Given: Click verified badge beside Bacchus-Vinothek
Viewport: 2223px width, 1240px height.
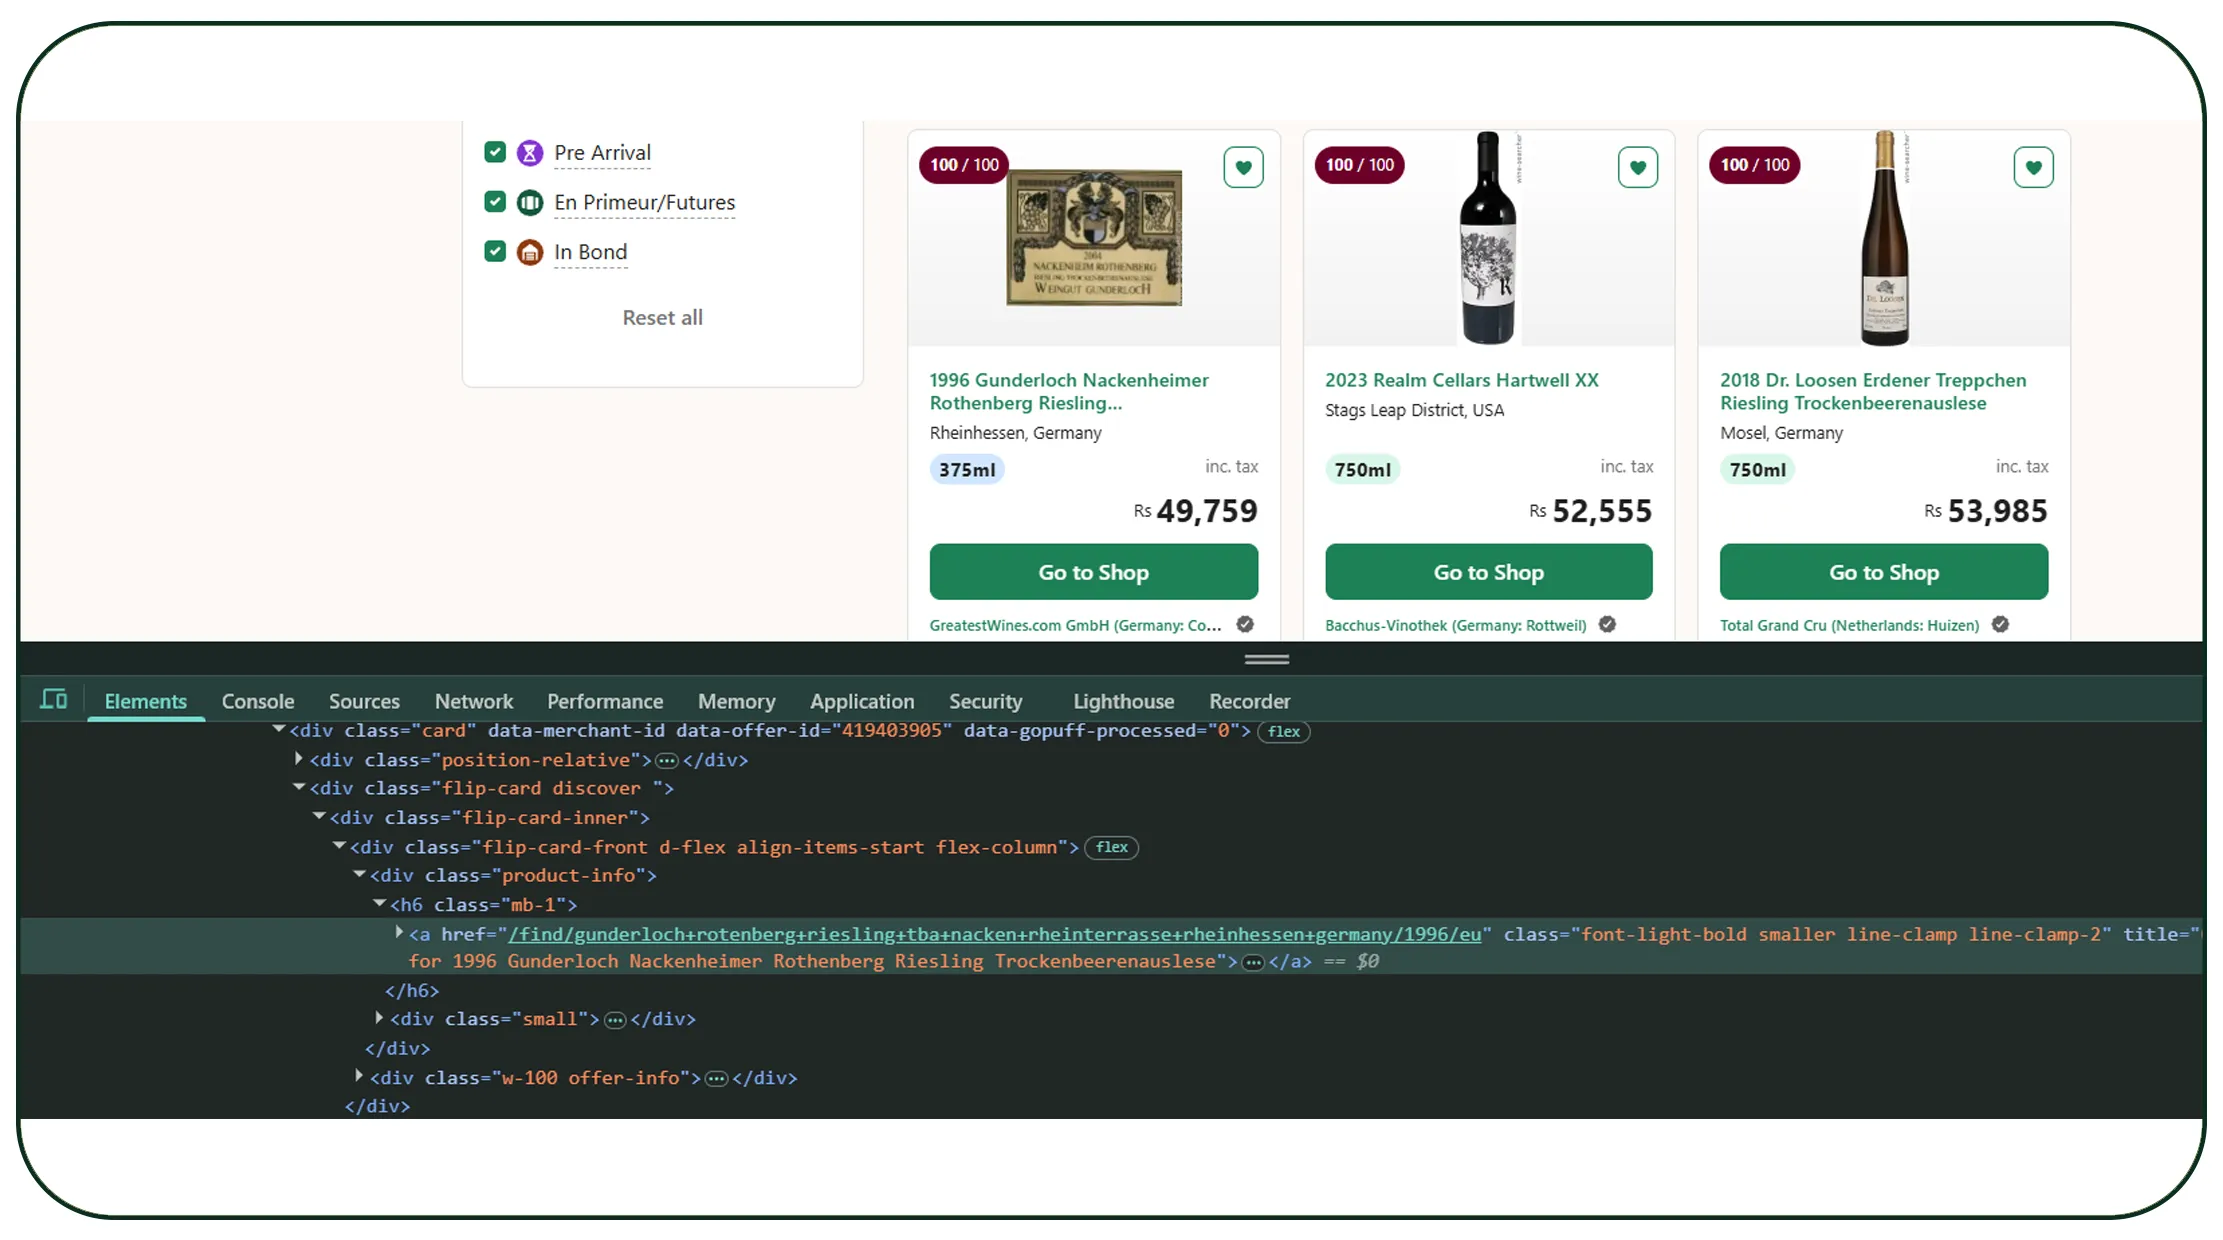Looking at the screenshot, I should (x=1607, y=624).
